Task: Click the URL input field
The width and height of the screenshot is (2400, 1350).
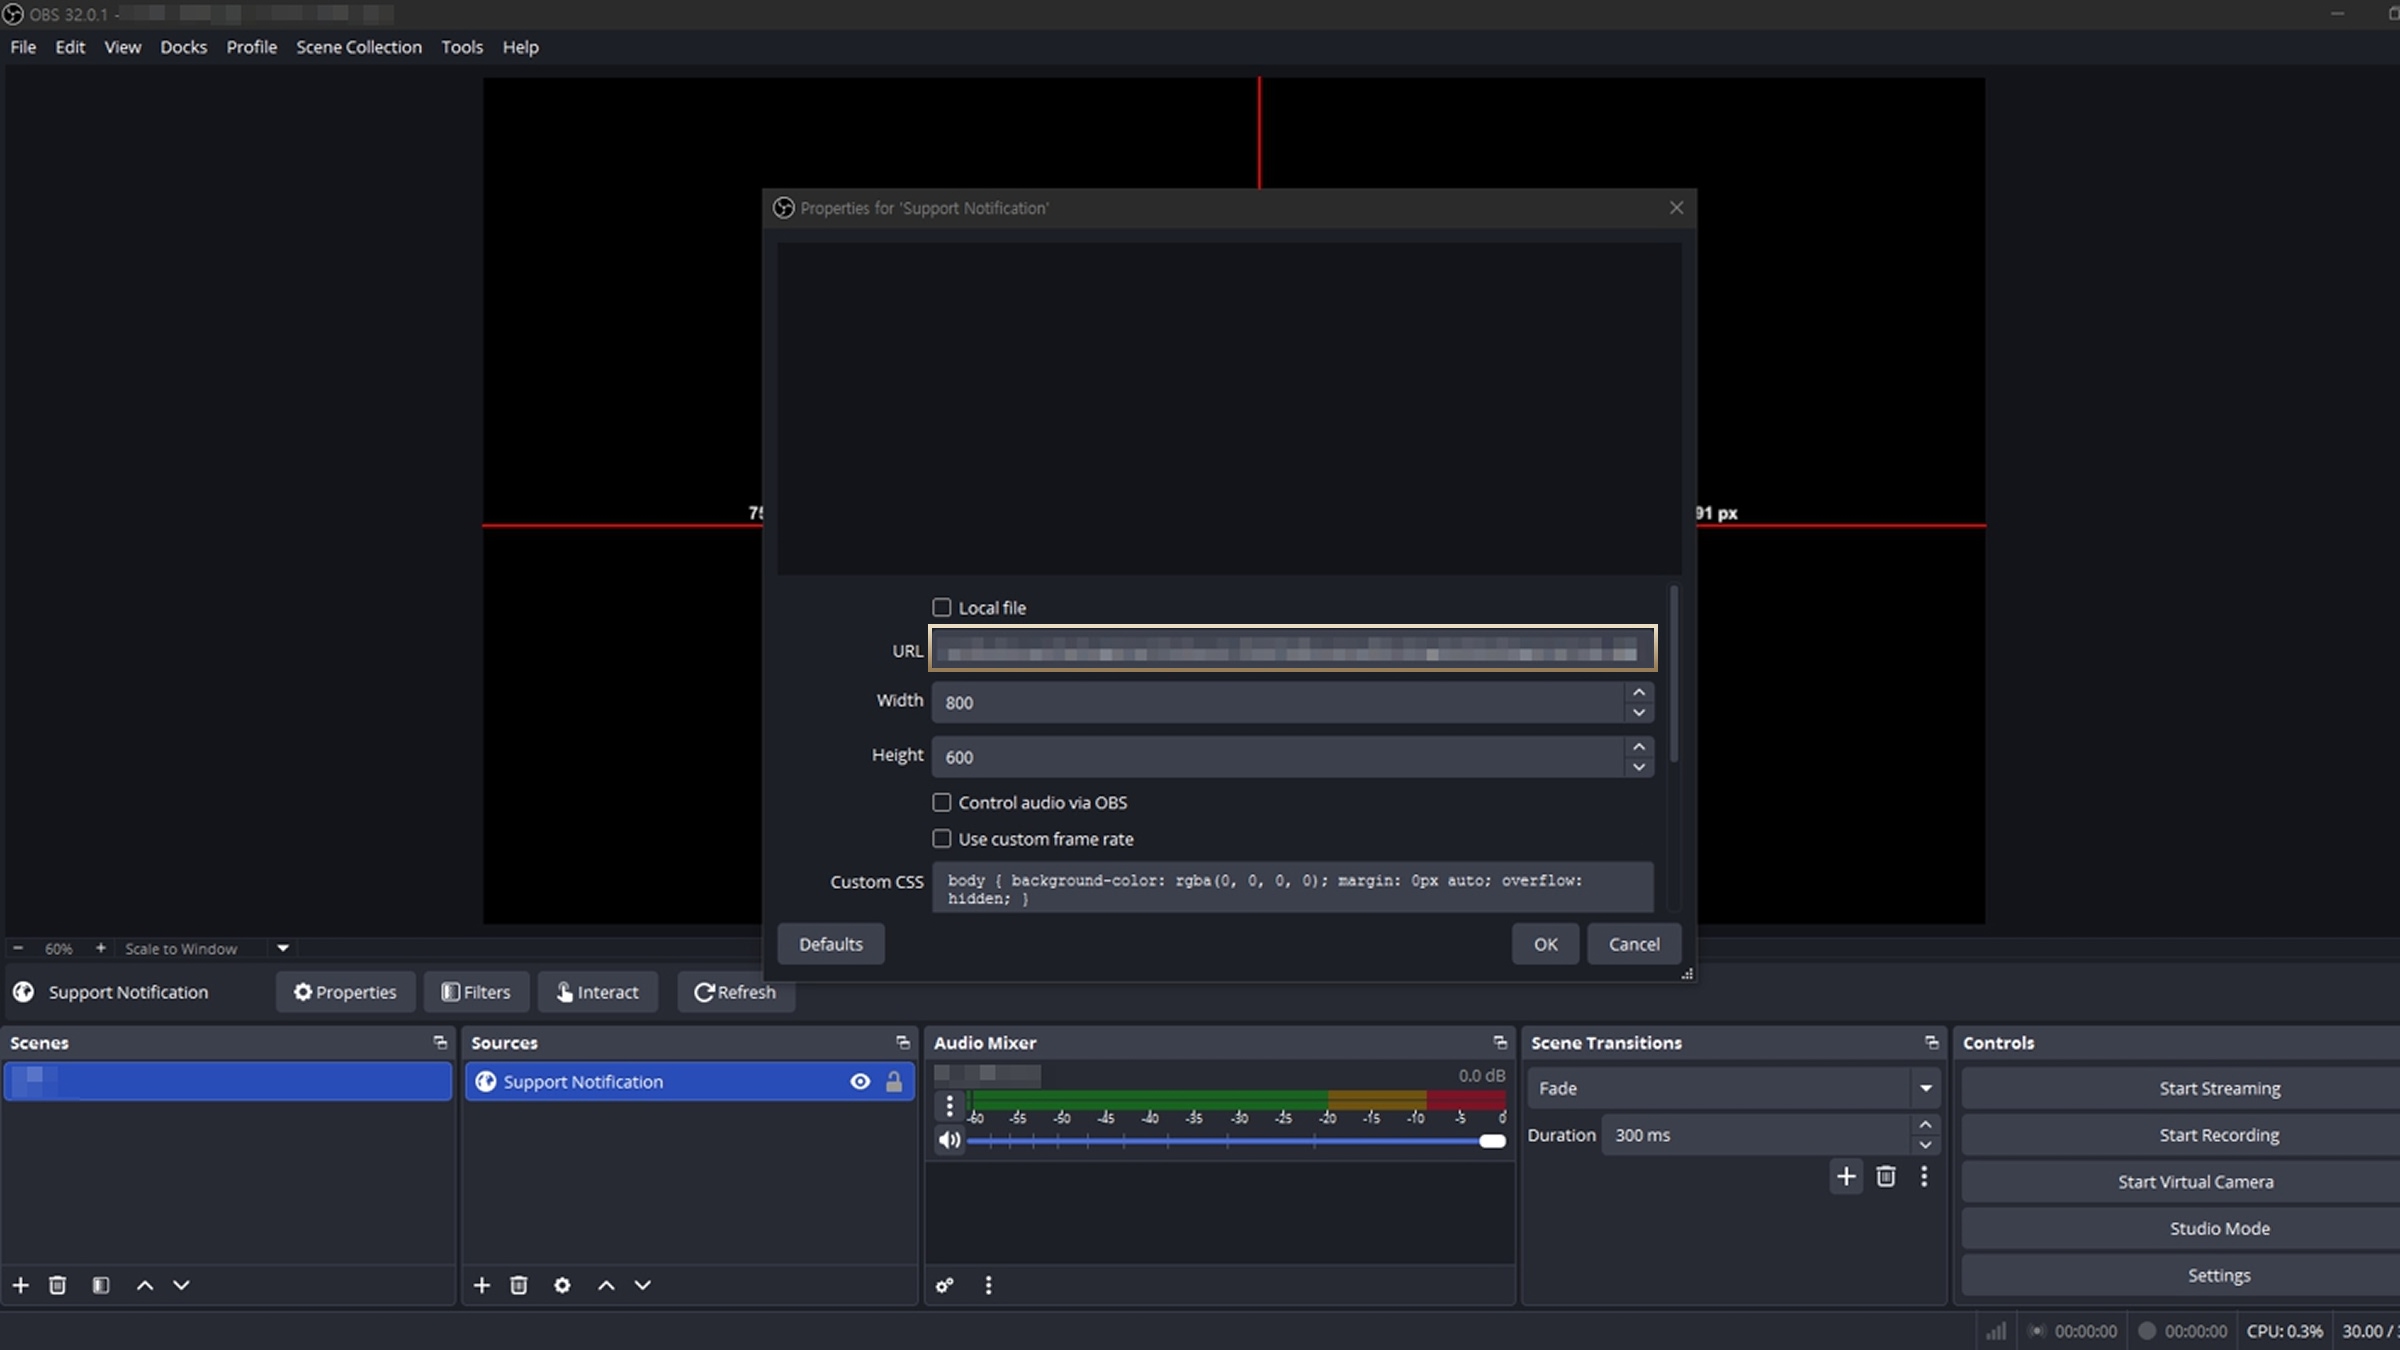Action: [x=1292, y=648]
